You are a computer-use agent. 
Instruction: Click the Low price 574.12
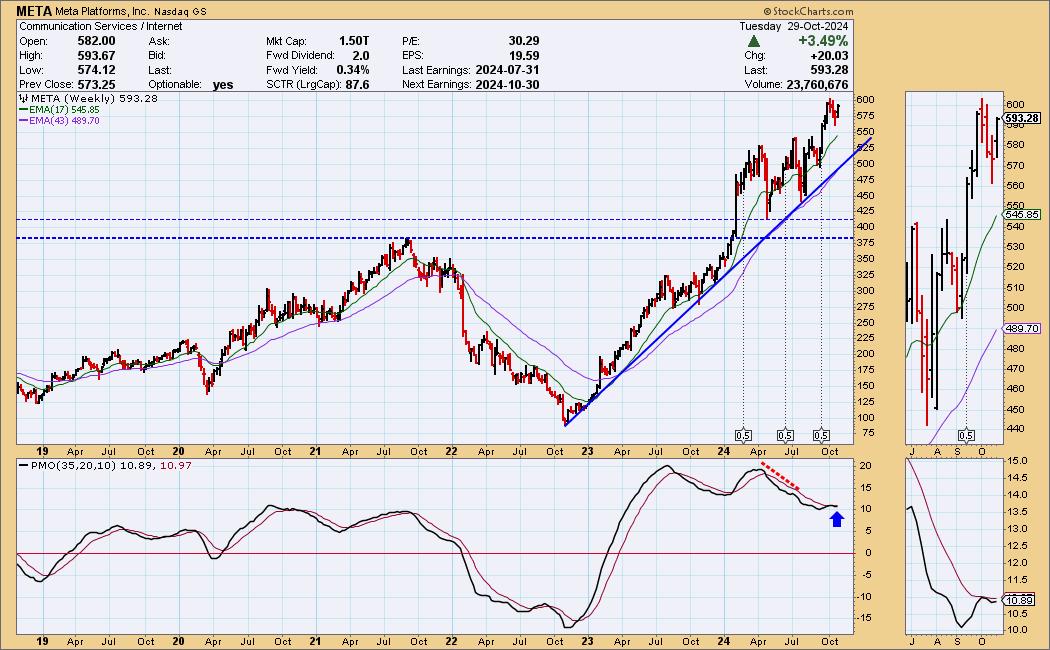click(x=96, y=70)
